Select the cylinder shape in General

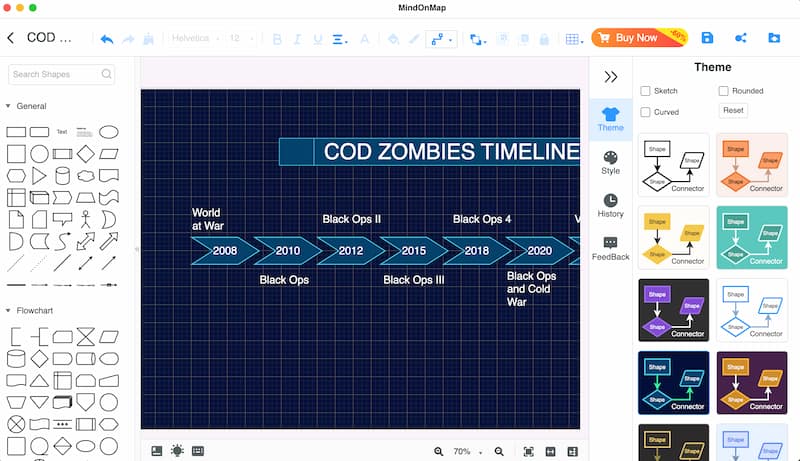coord(62,175)
